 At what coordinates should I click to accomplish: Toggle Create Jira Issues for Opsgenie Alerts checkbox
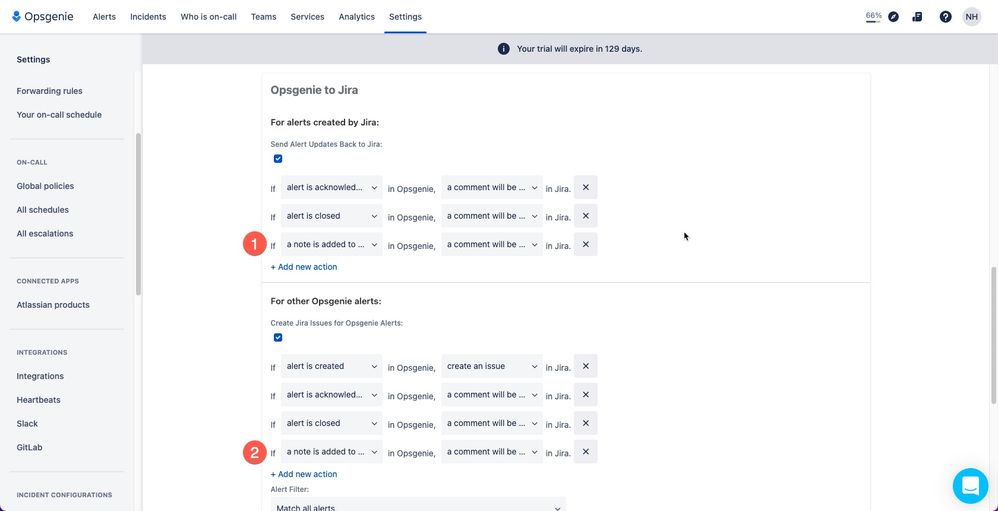[278, 338]
